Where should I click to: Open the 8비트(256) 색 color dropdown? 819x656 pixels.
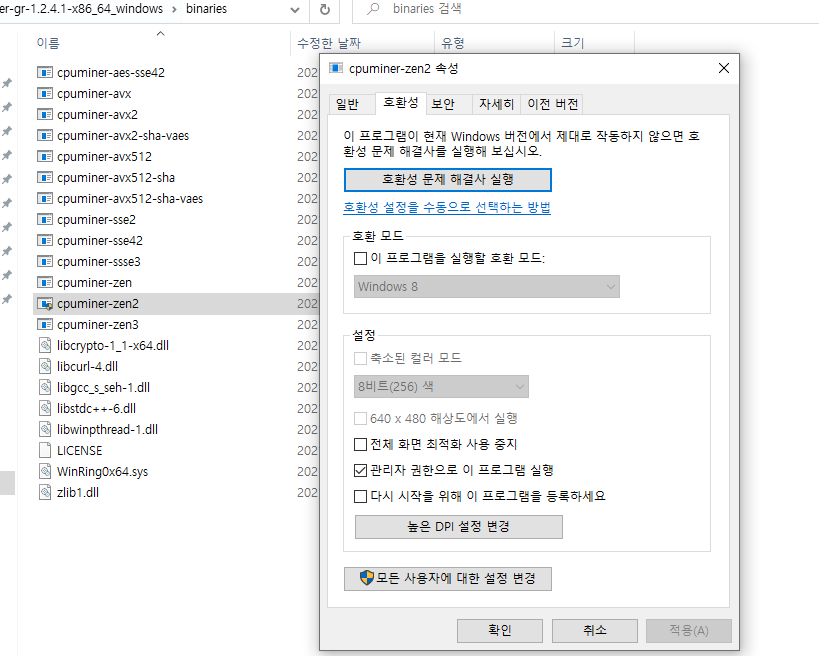click(441, 386)
